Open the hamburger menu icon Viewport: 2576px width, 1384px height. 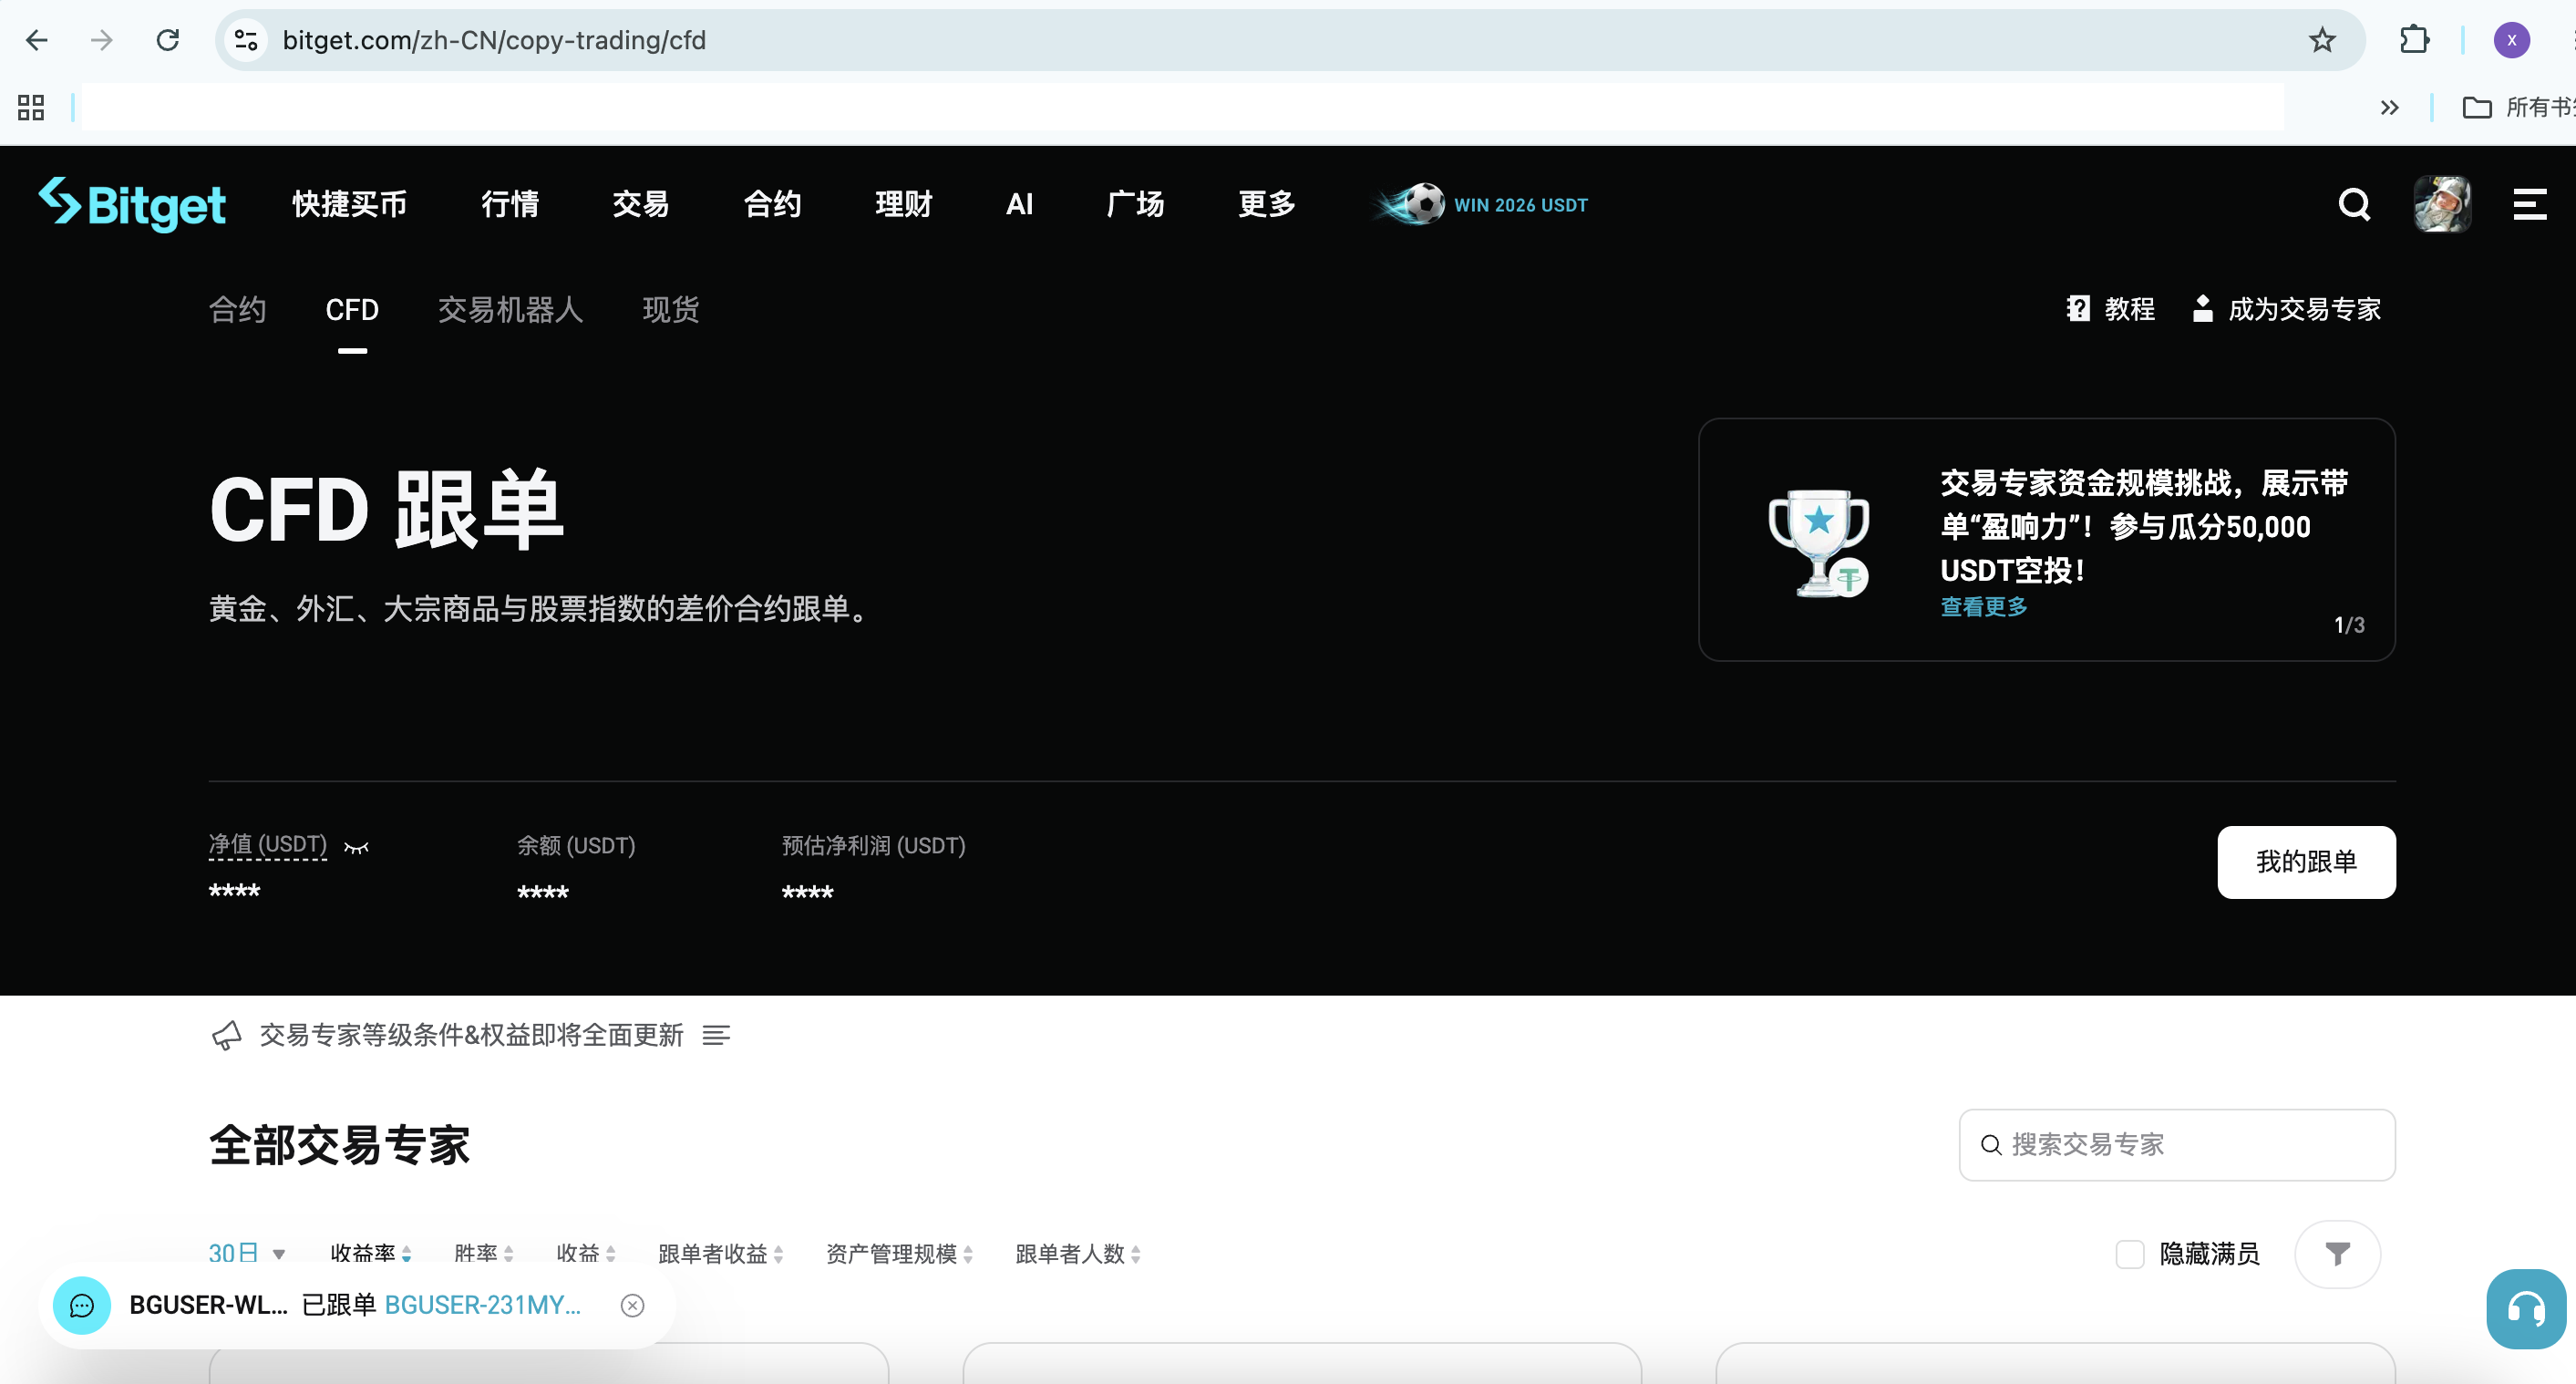tap(2530, 204)
